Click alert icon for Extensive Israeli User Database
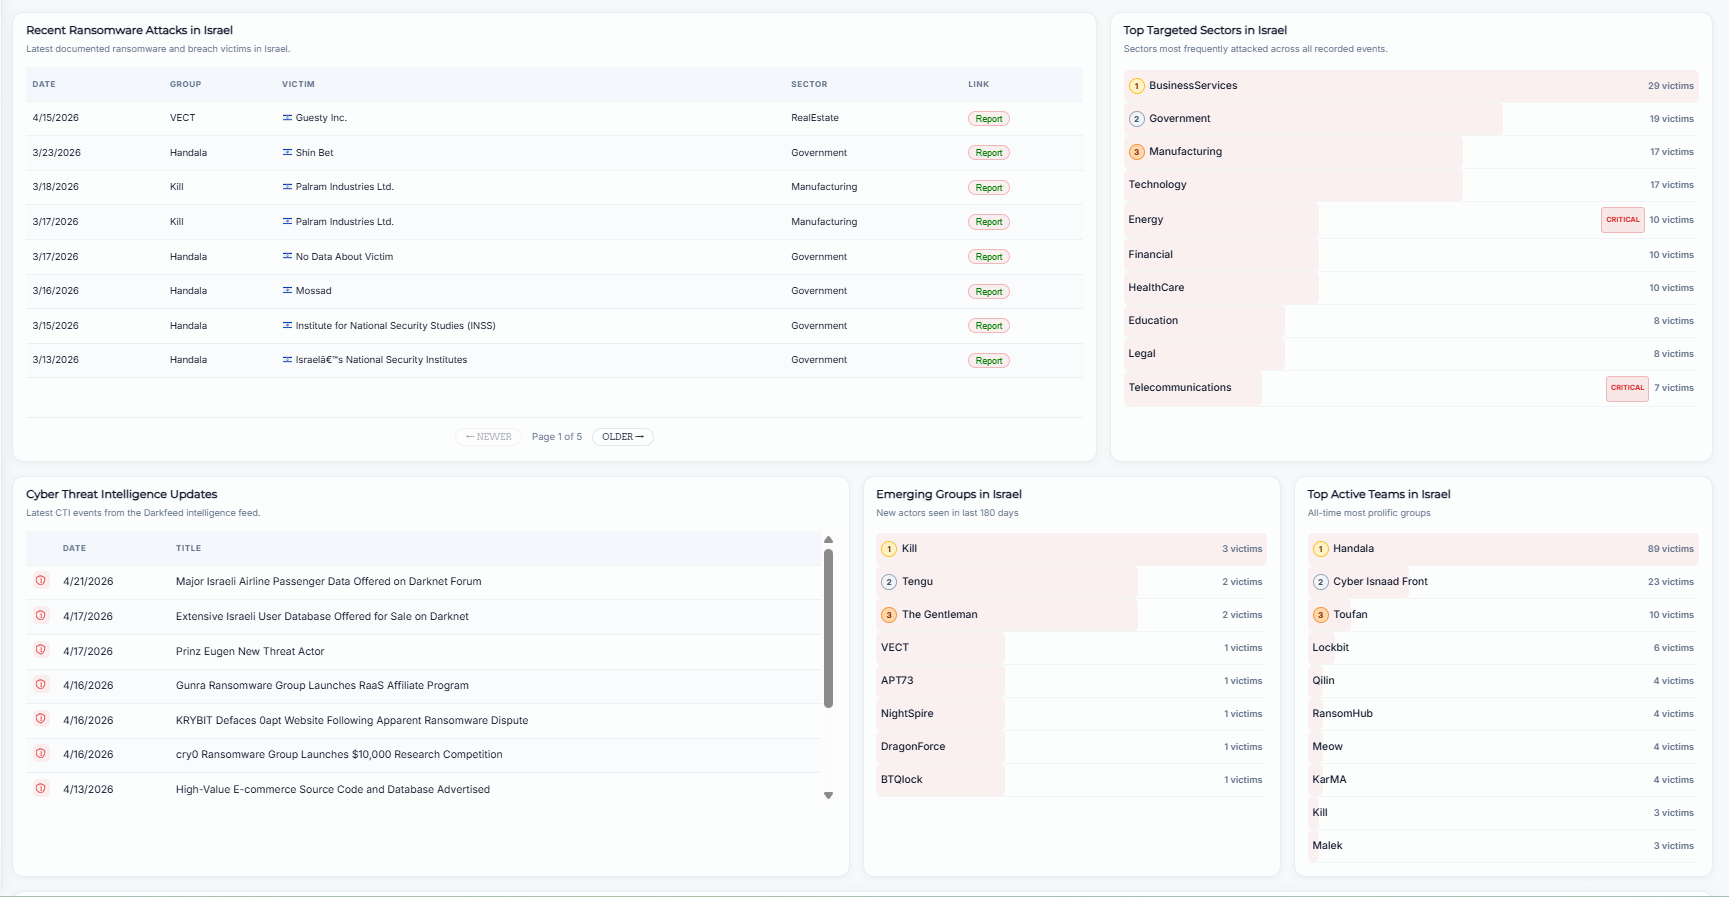This screenshot has width=1729, height=897. [x=41, y=615]
